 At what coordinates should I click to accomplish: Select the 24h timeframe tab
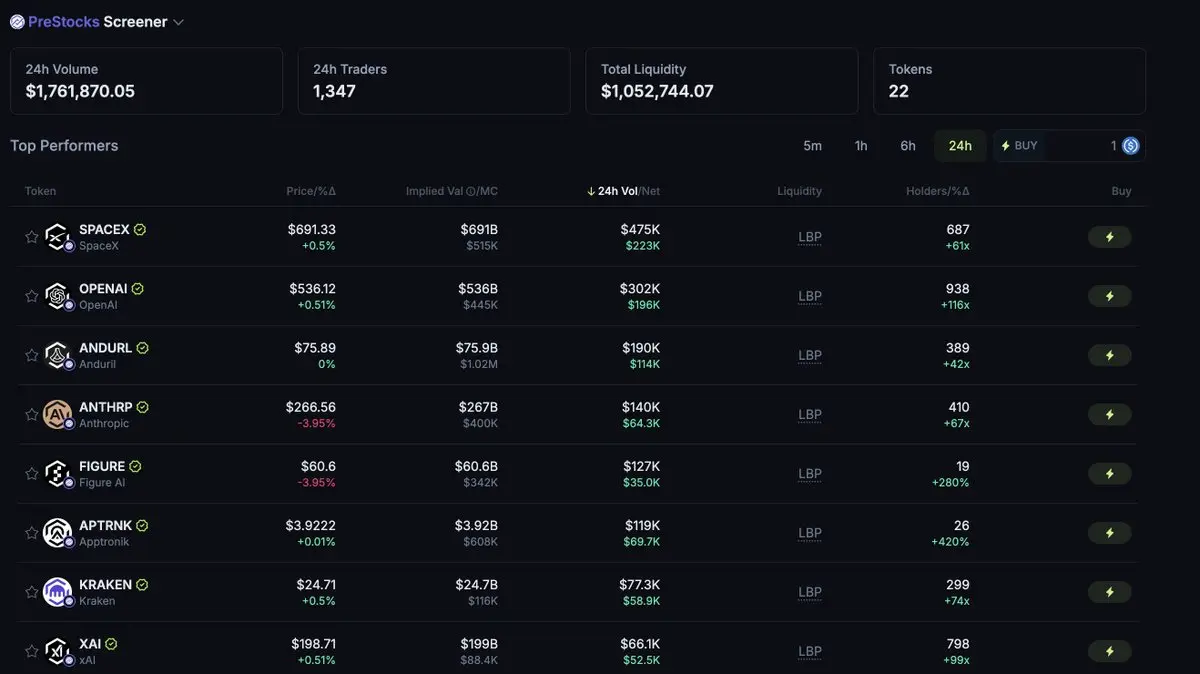click(960, 146)
